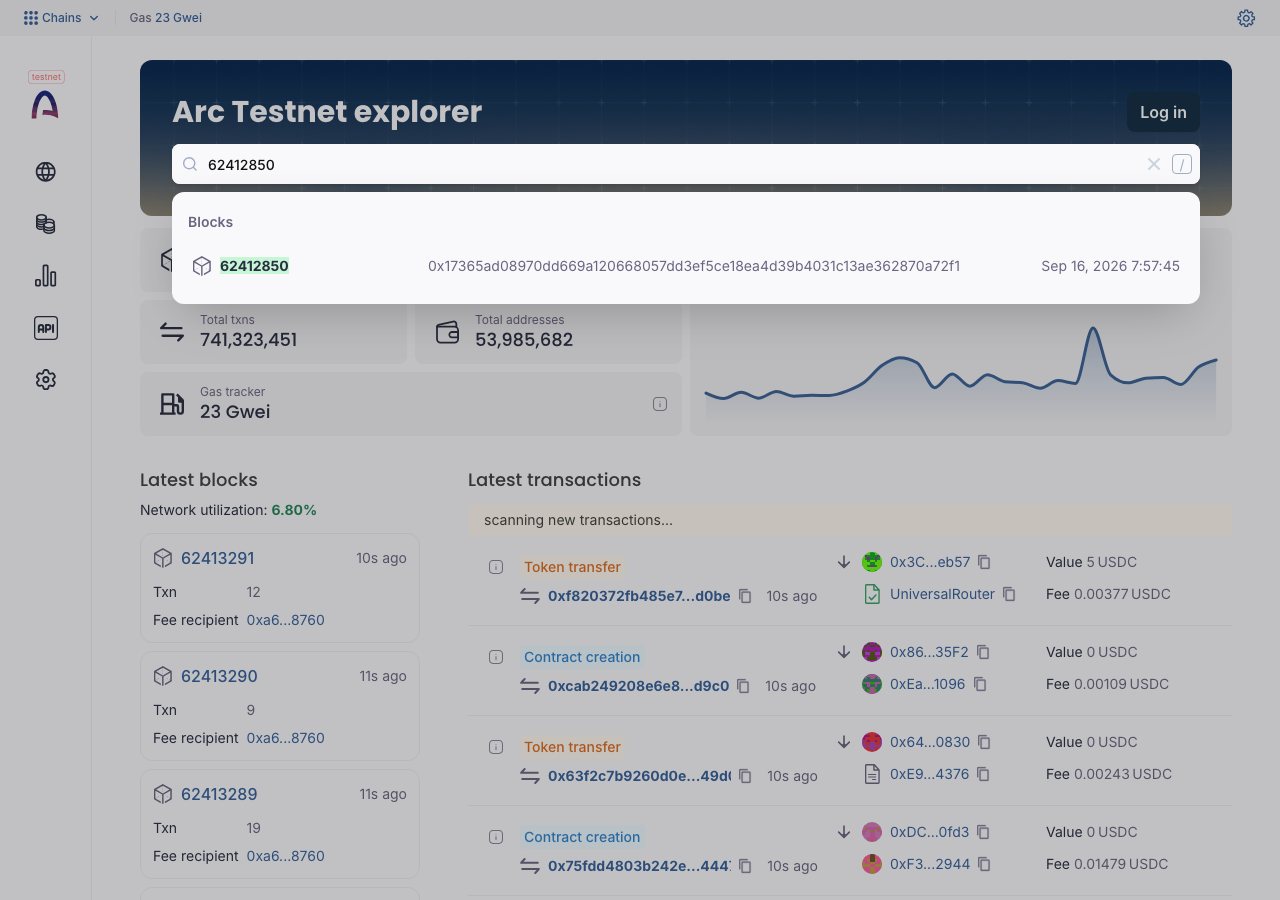1280x900 pixels.
Task: Copy transaction hash 0x63f2c7b9260d0e
Action: 745,776
